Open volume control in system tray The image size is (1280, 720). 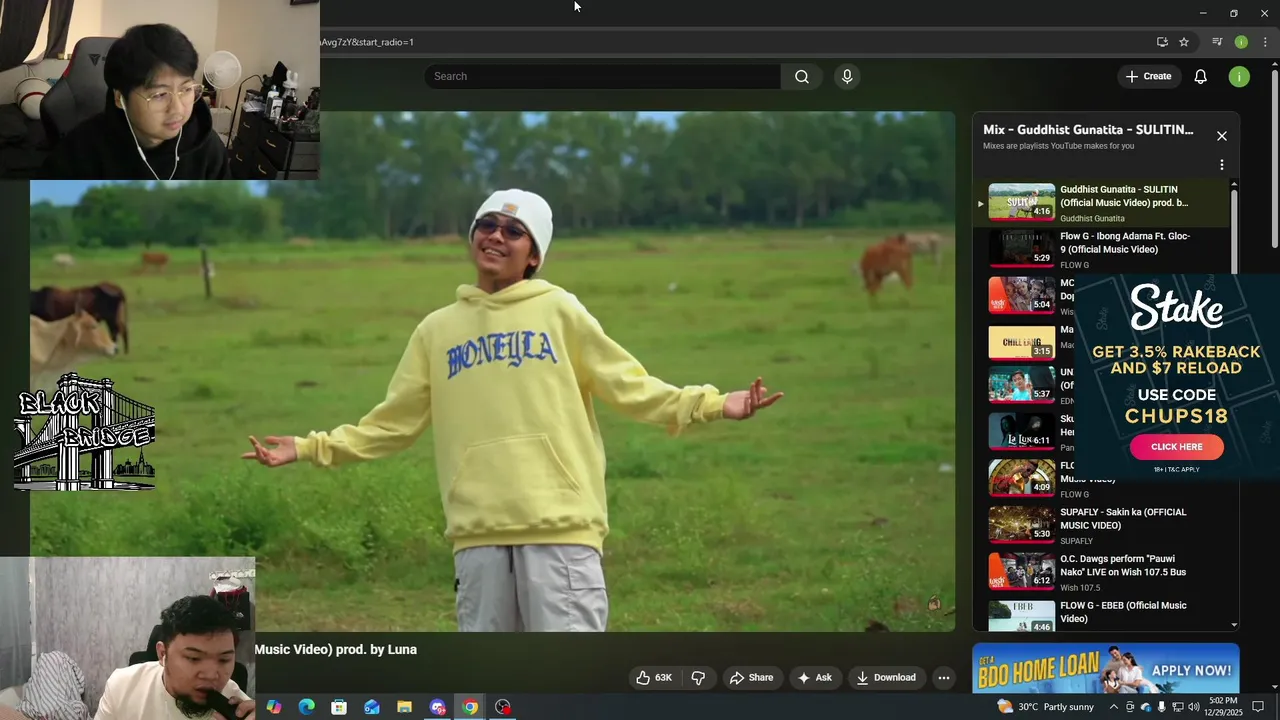[1193, 707]
